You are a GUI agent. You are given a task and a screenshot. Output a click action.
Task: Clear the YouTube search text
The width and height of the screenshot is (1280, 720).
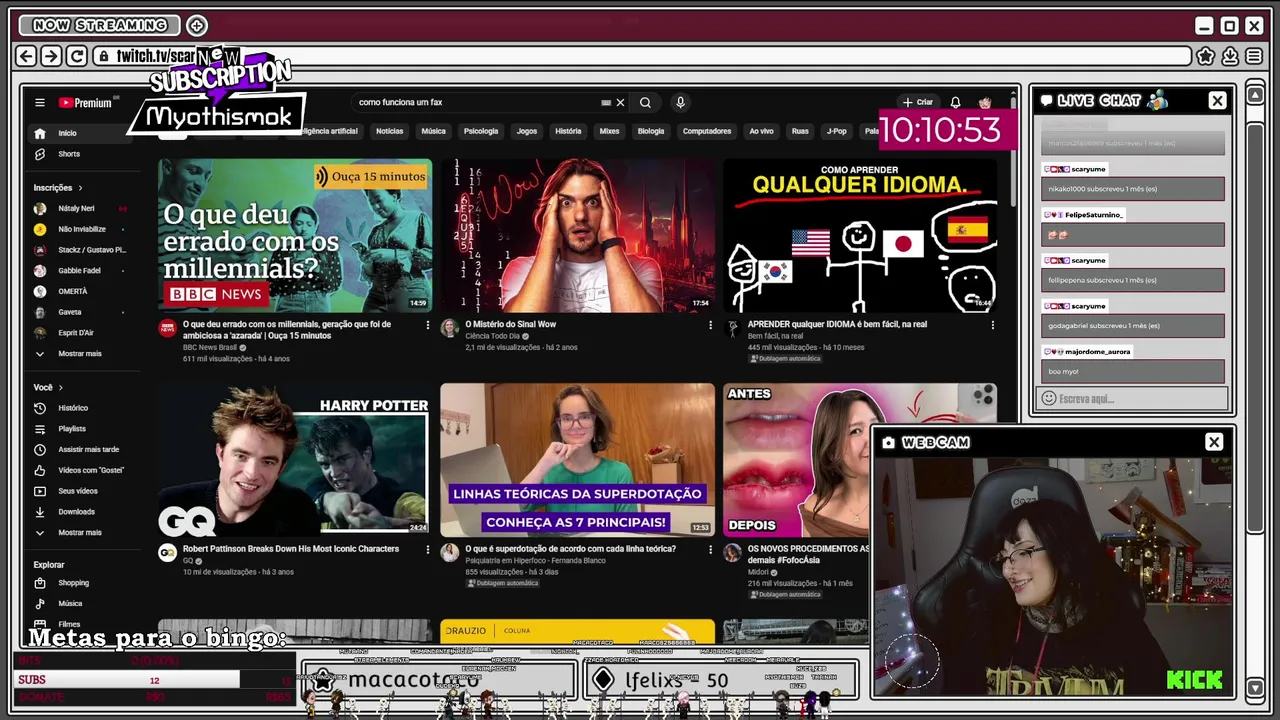[x=620, y=102]
